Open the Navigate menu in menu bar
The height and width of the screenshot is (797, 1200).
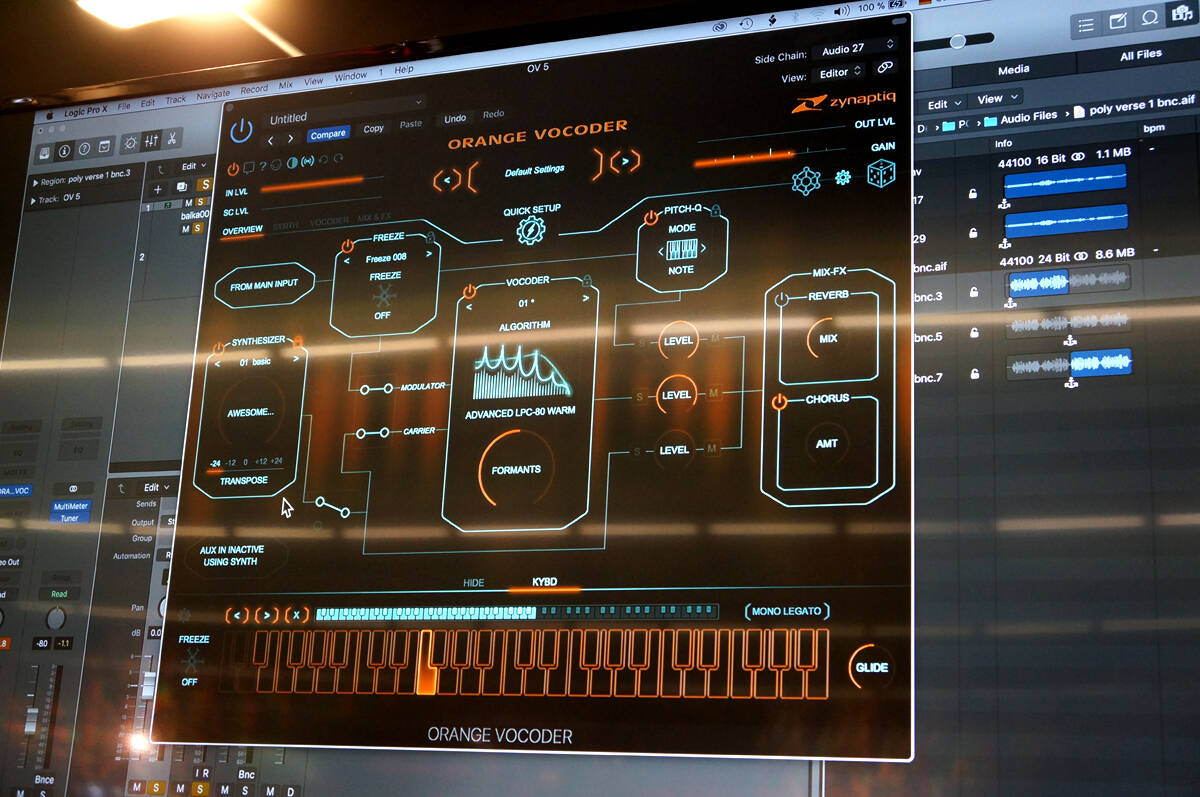point(212,94)
